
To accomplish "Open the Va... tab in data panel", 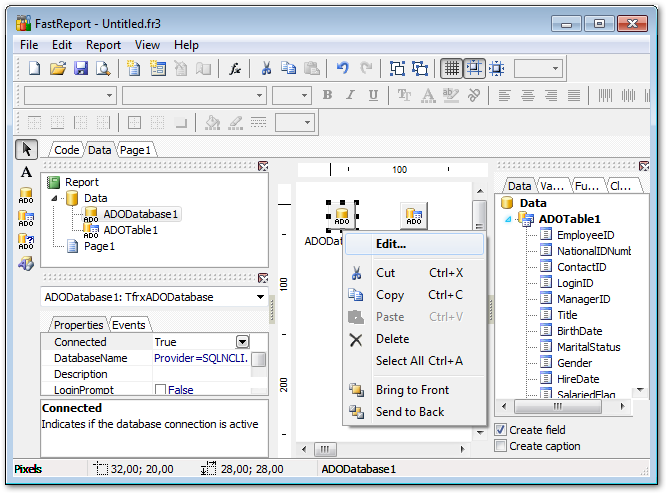I will tap(552, 186).
